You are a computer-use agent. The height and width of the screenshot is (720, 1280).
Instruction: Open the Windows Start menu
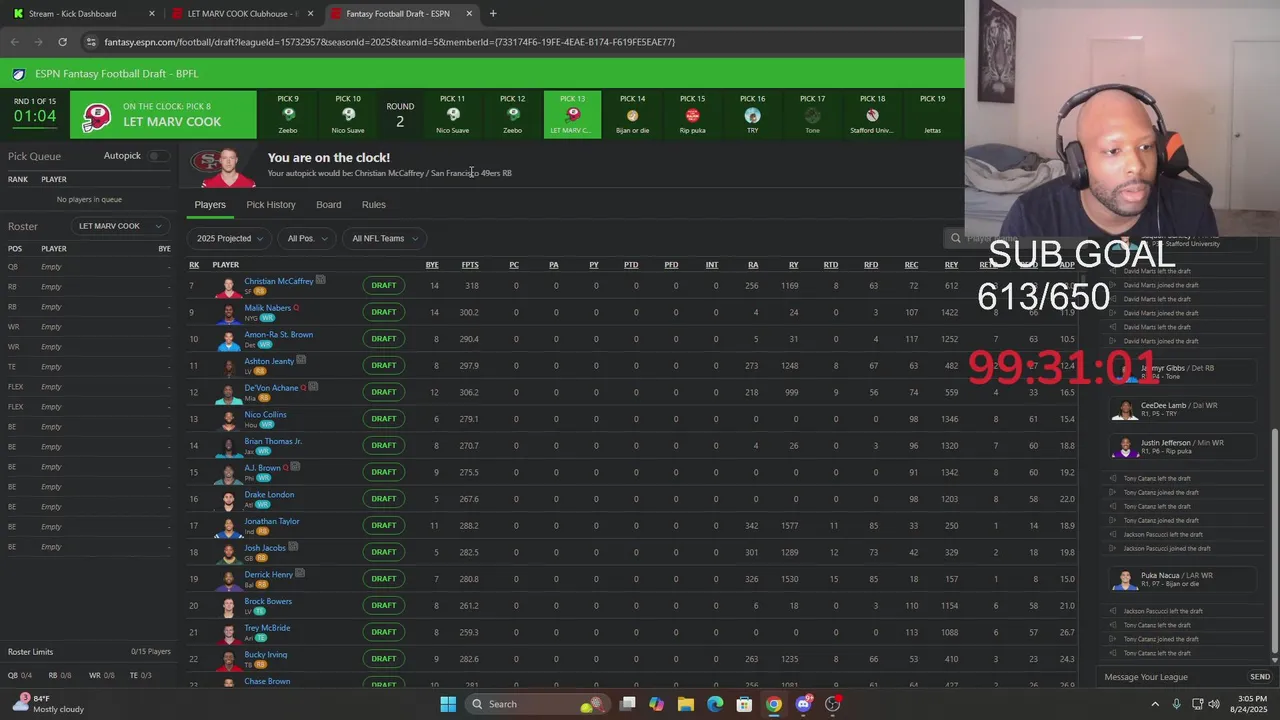pos(448,704)
